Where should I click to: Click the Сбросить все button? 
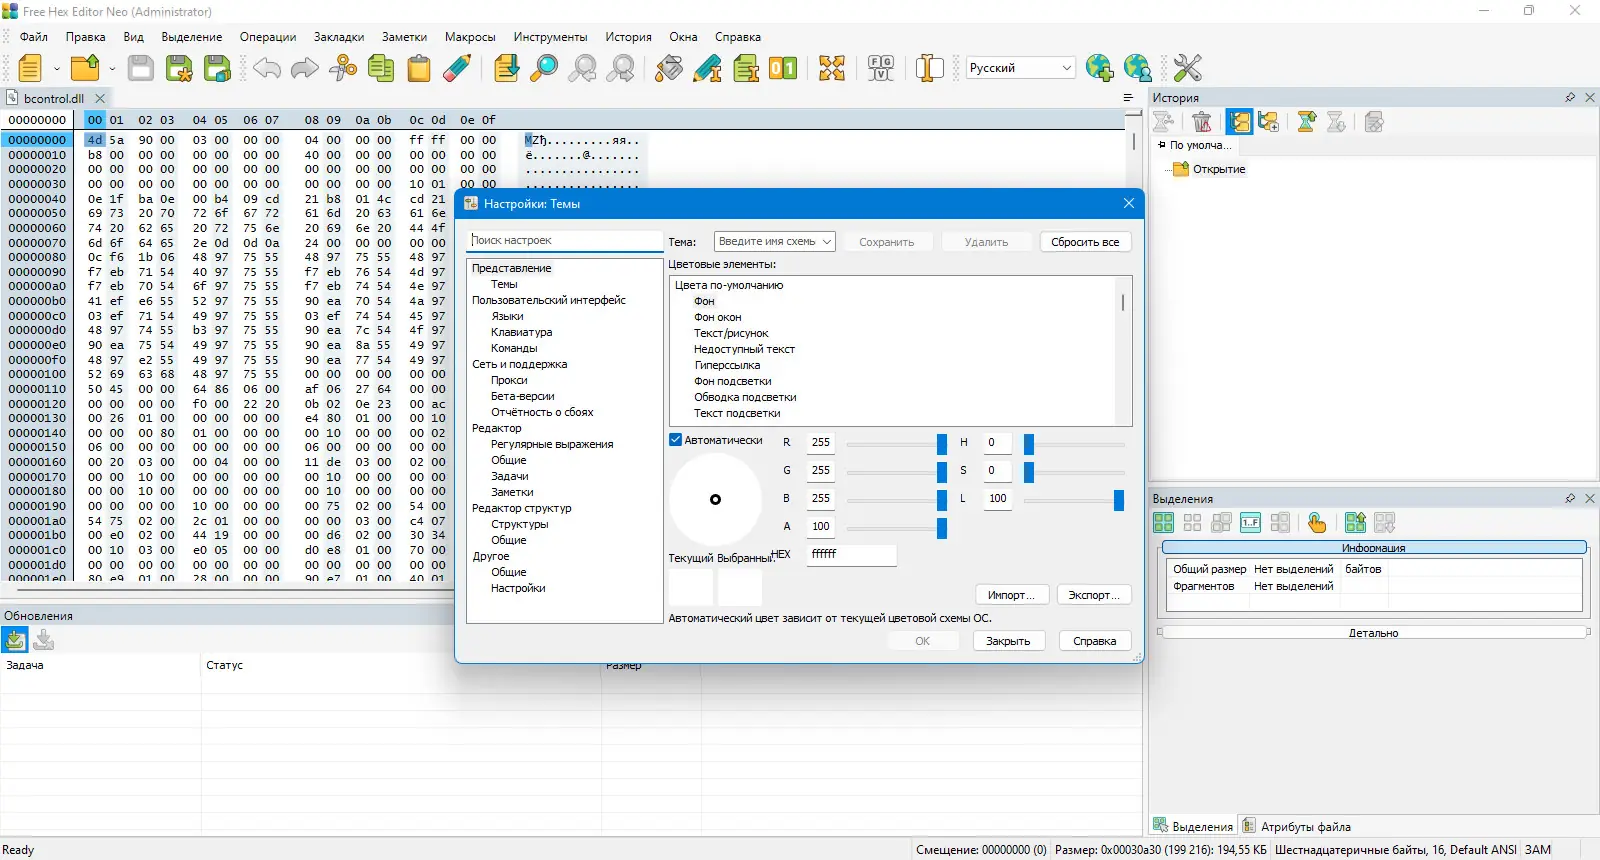pyautogui.click(x=1085, y=242)
